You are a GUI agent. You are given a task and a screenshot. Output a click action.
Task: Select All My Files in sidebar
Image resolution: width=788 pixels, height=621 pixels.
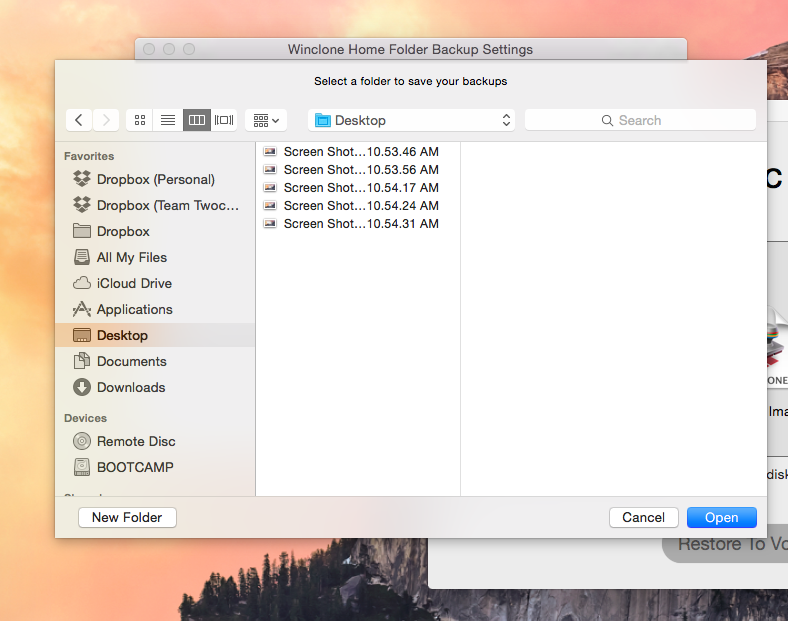[156, 257]
